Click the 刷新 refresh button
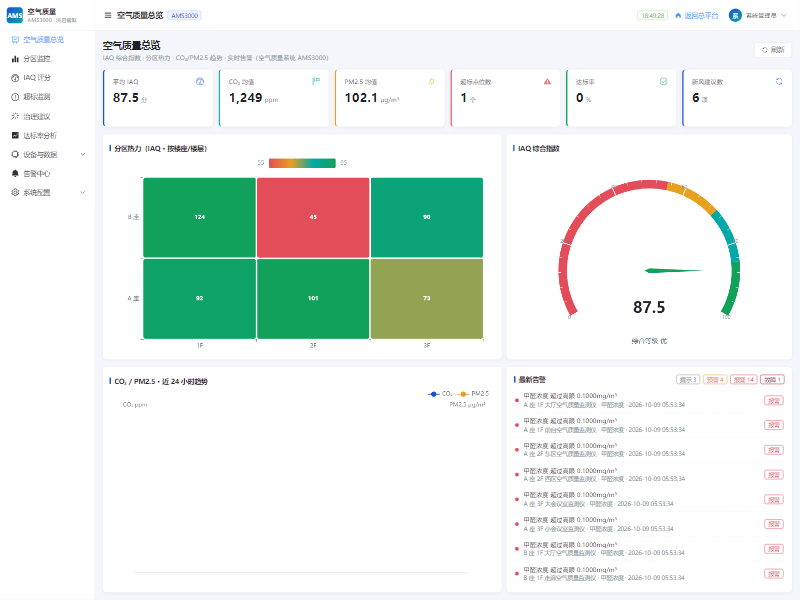 click(x=773, y=49)
